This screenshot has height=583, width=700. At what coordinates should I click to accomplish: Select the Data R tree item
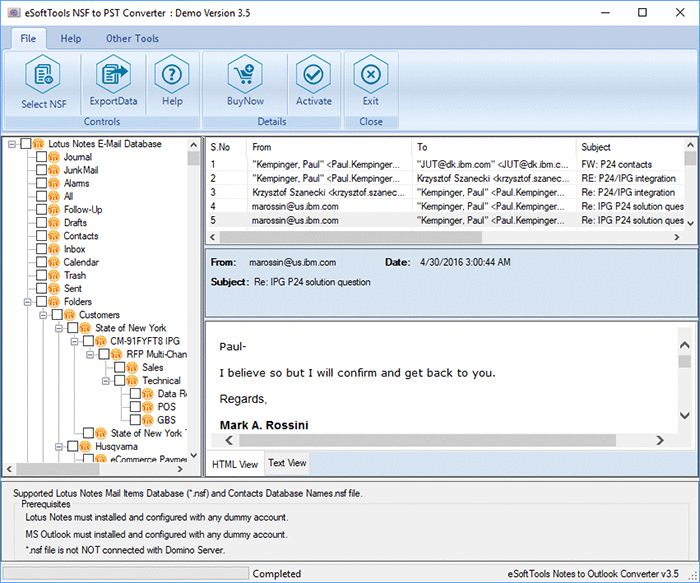[x=172, y=394]
